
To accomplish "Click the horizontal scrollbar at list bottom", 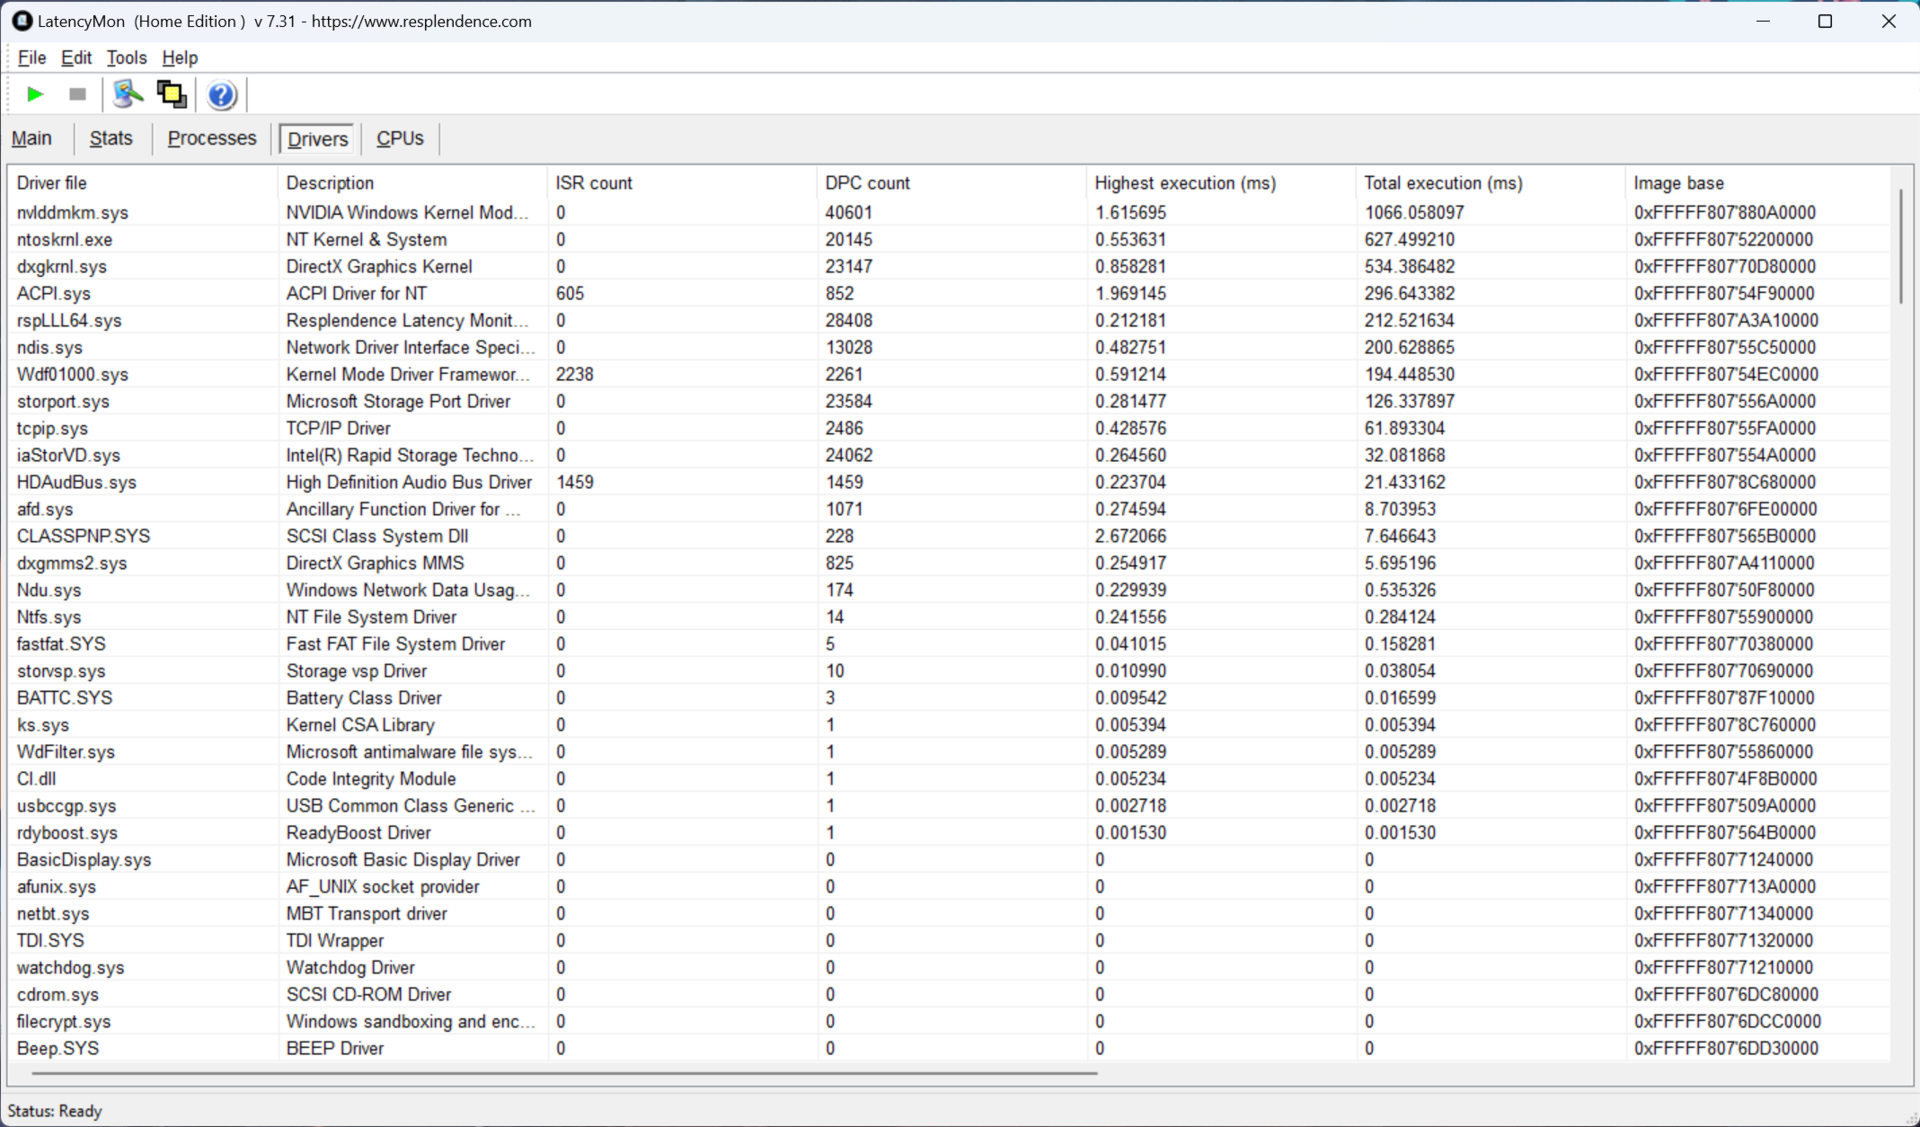I will 564,1073.
